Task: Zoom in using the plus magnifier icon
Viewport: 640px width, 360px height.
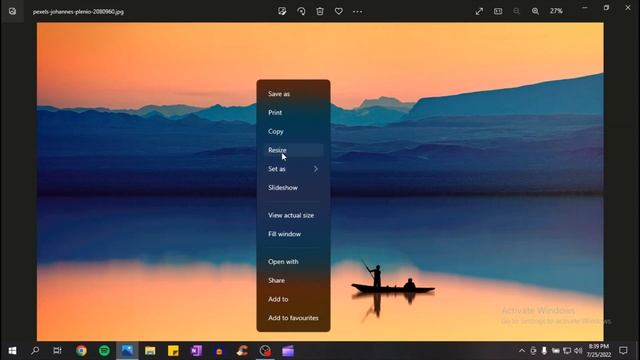Action: (535, 11)
